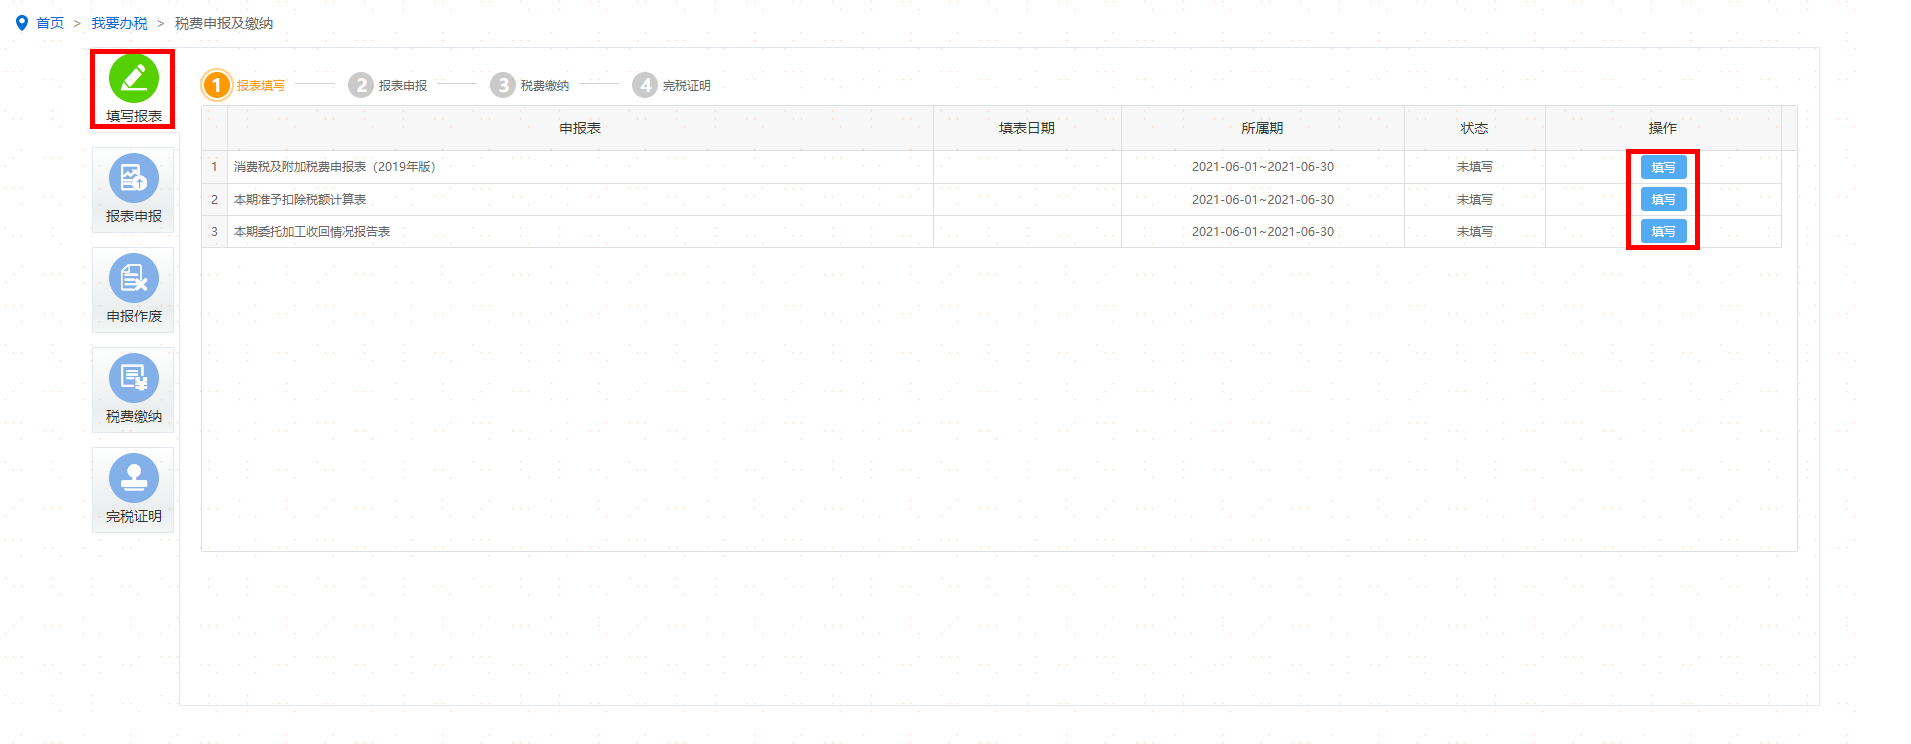Click the 填表日期 column header
The image size is (1911, 744).
[1027, 128]
